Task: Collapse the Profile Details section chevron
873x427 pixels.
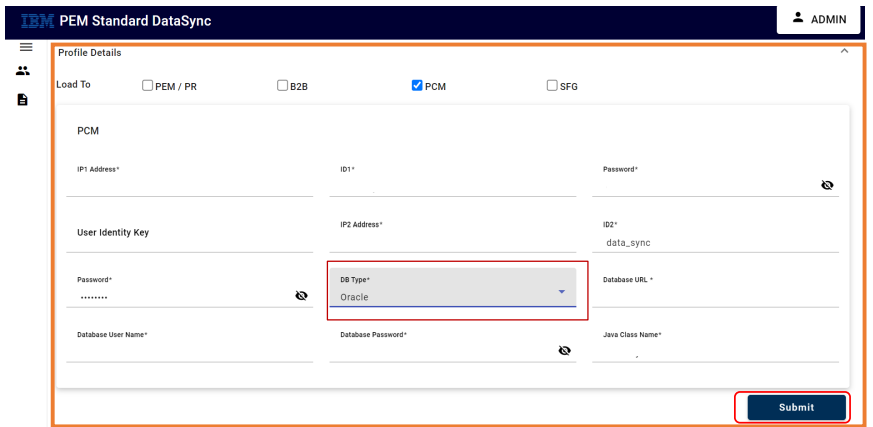Action: [844, 51]
